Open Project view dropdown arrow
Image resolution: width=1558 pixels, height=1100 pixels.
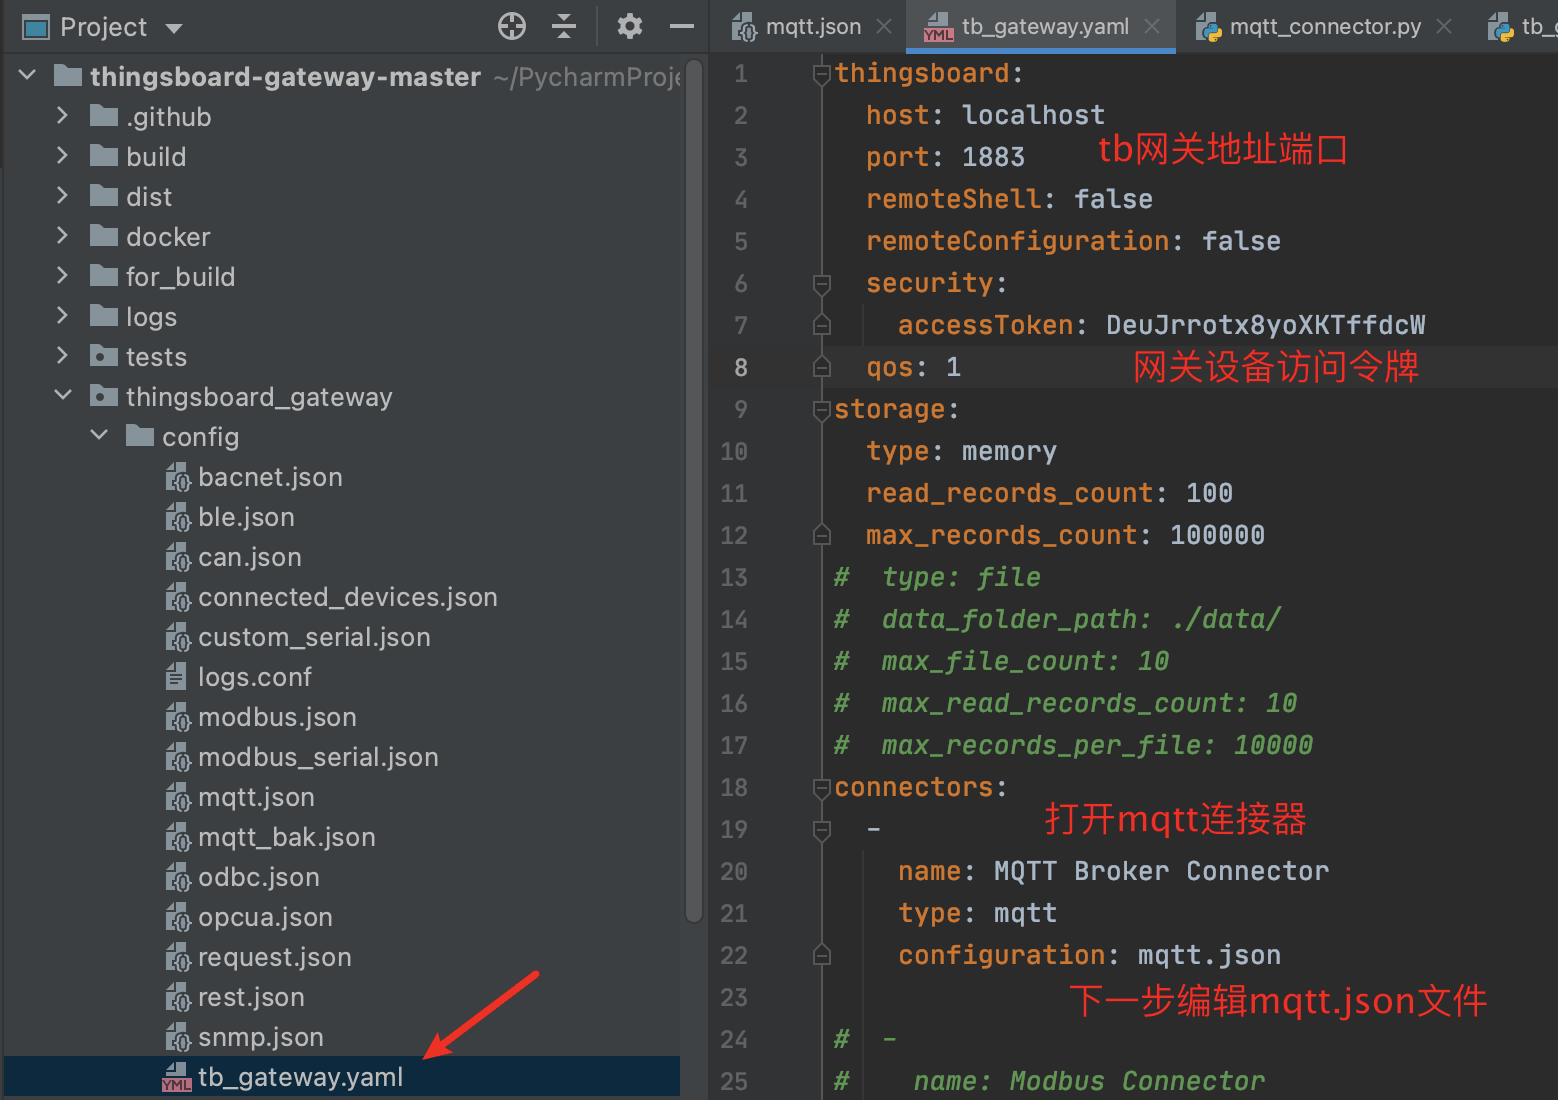pyautogui.click(x=174, y=28)
